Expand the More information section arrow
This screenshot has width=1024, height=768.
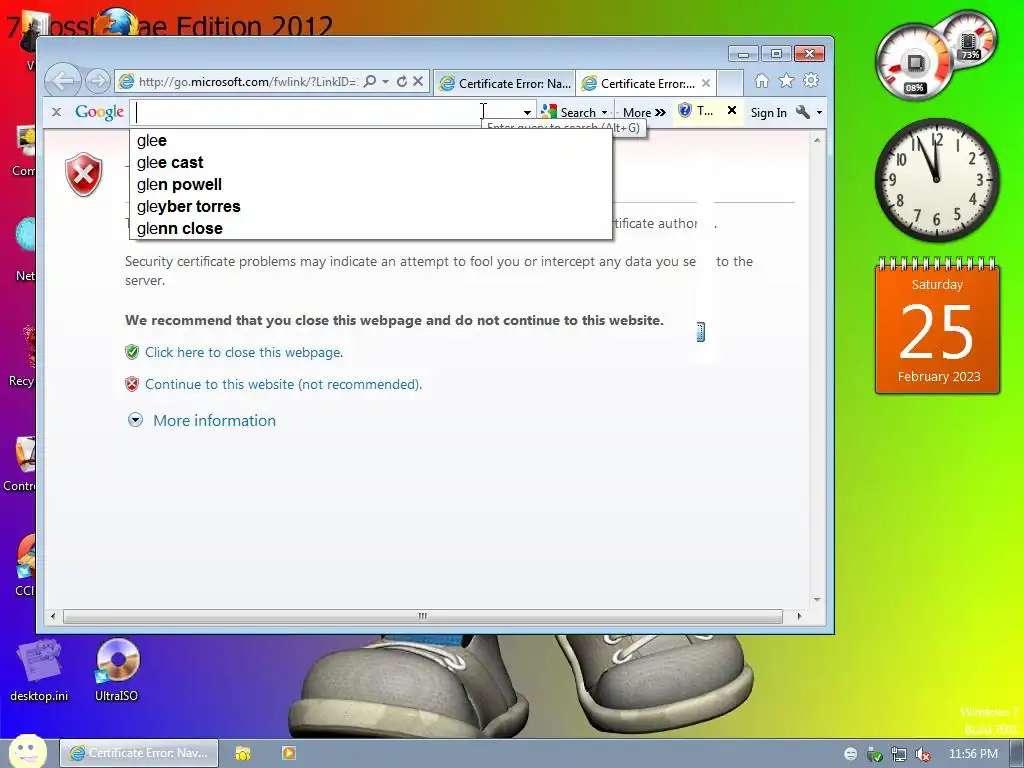(x=135, y=420)
